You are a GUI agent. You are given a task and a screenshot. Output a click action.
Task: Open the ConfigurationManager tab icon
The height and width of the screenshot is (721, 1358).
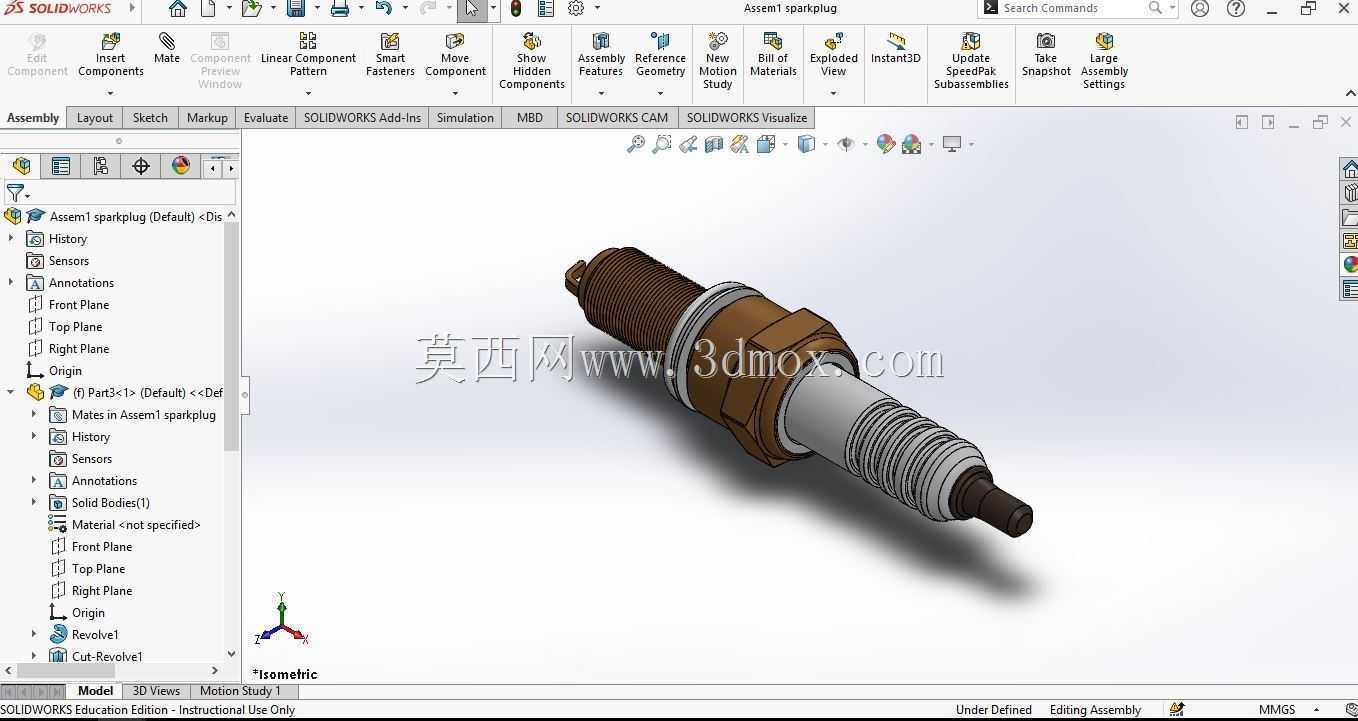click(x=101, y=166)
